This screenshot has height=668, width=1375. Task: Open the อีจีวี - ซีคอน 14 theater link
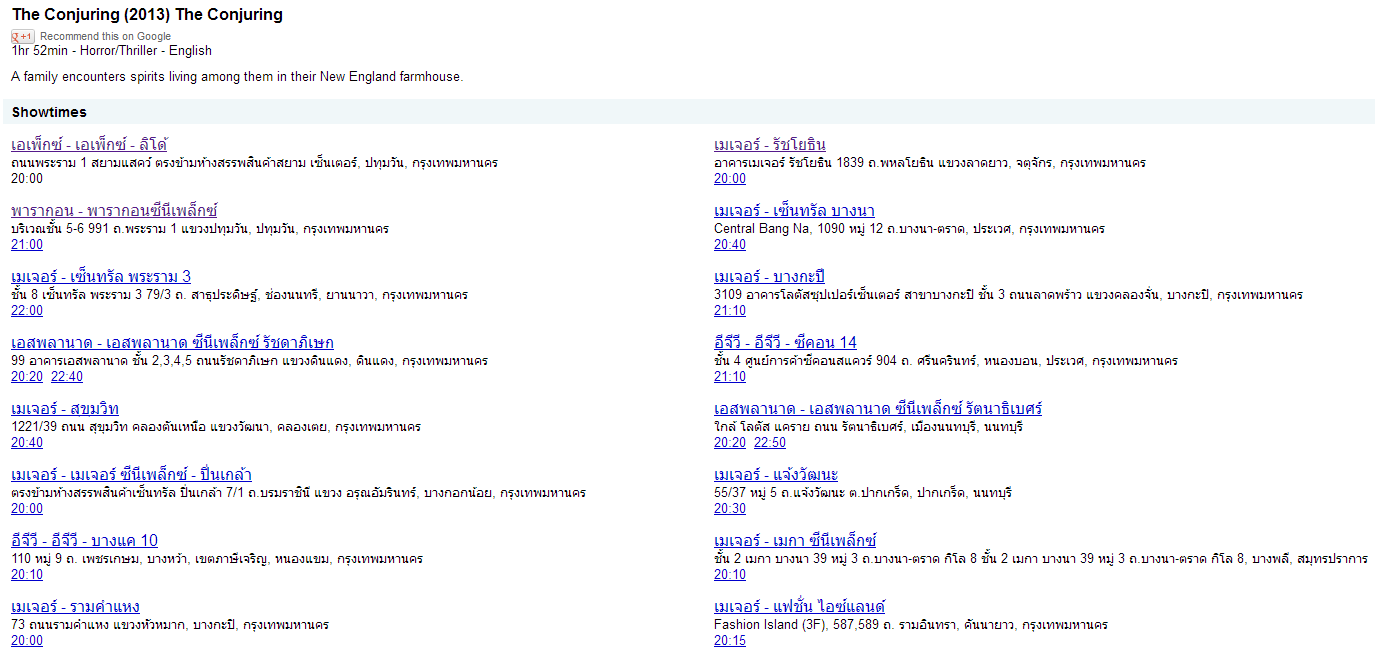coord(785,342)
